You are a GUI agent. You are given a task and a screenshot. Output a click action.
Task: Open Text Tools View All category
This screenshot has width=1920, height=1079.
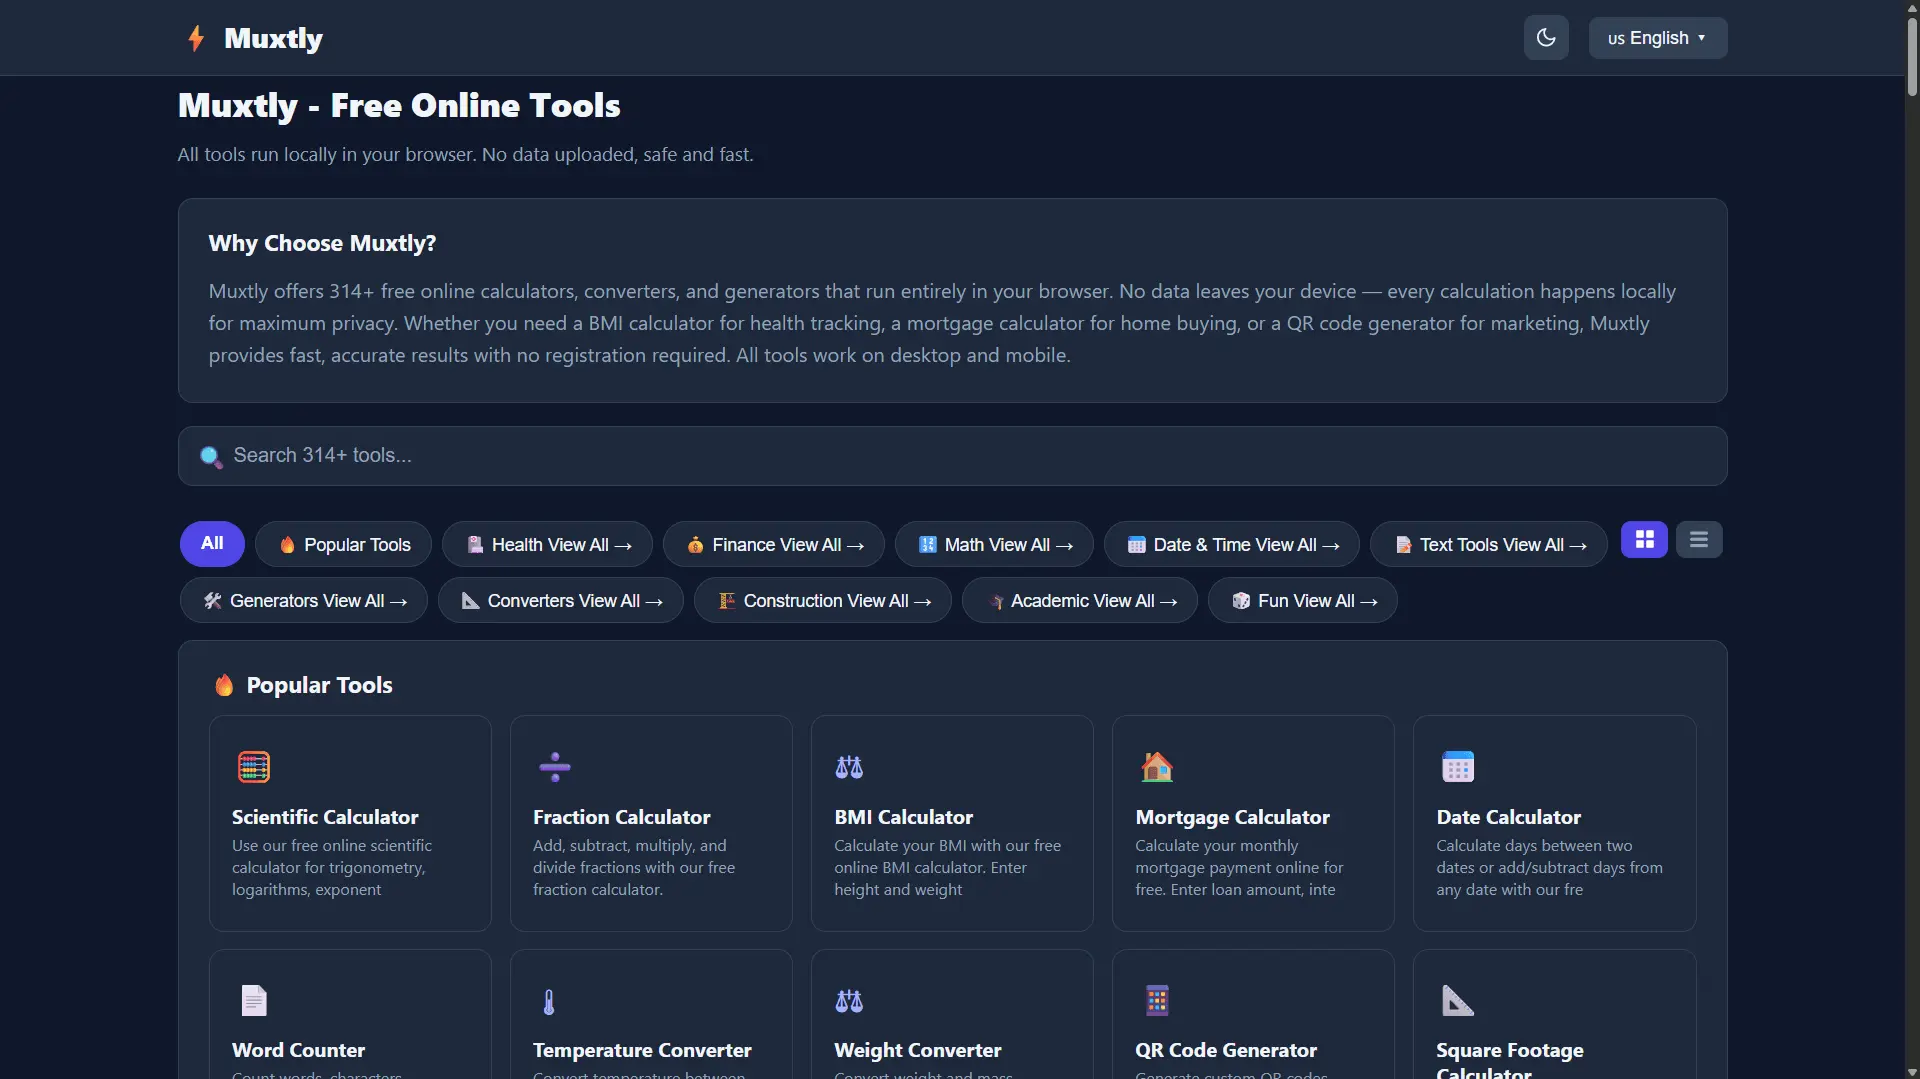[1489, 545]
